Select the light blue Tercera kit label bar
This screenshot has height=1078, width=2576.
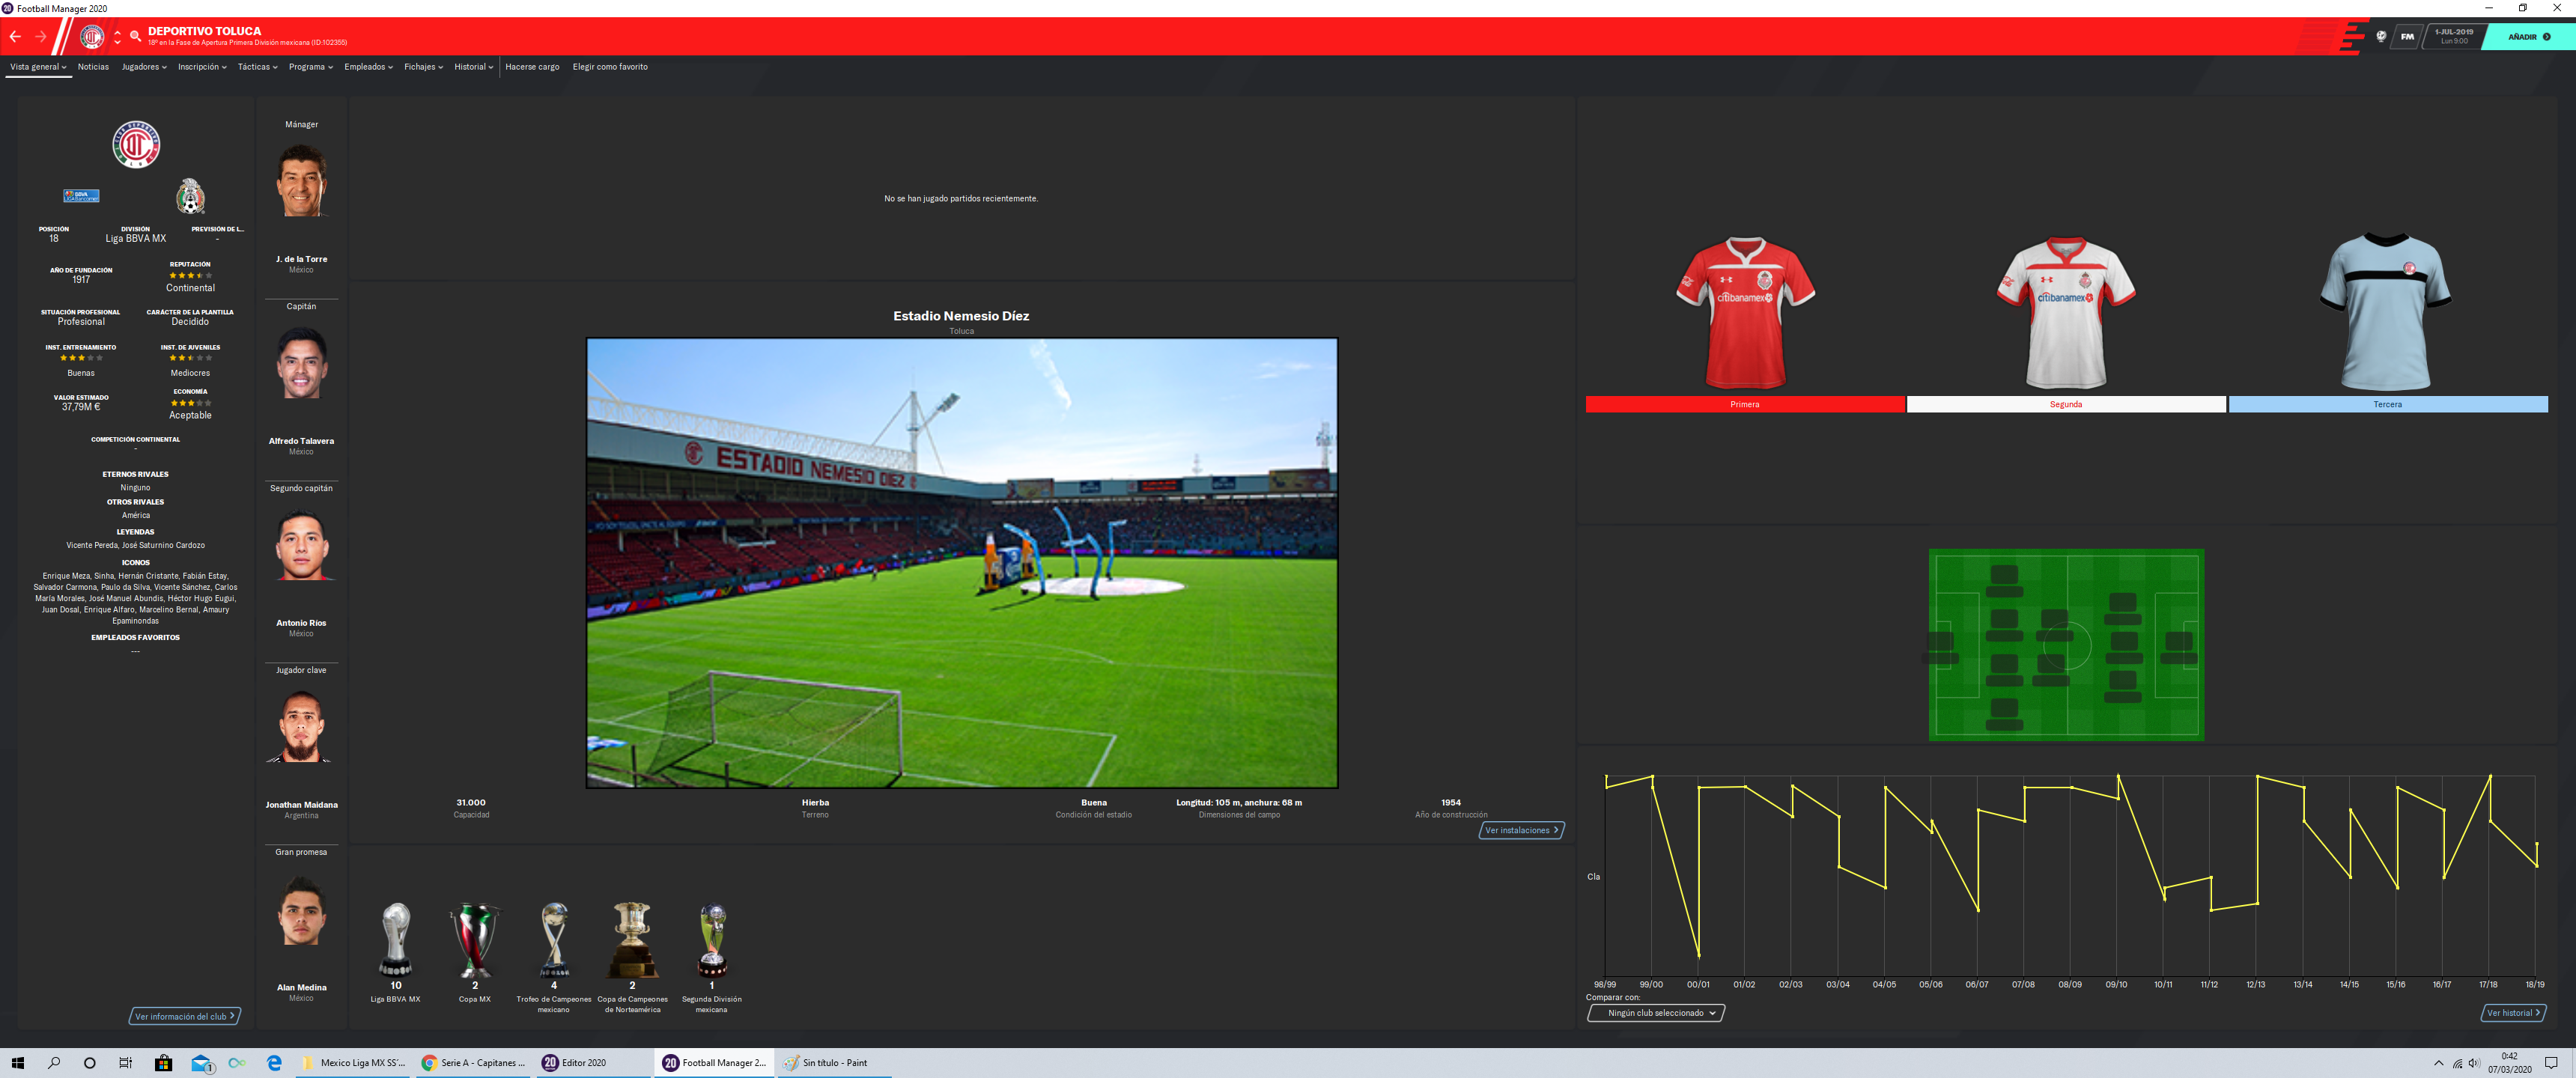coord(2388,404)
